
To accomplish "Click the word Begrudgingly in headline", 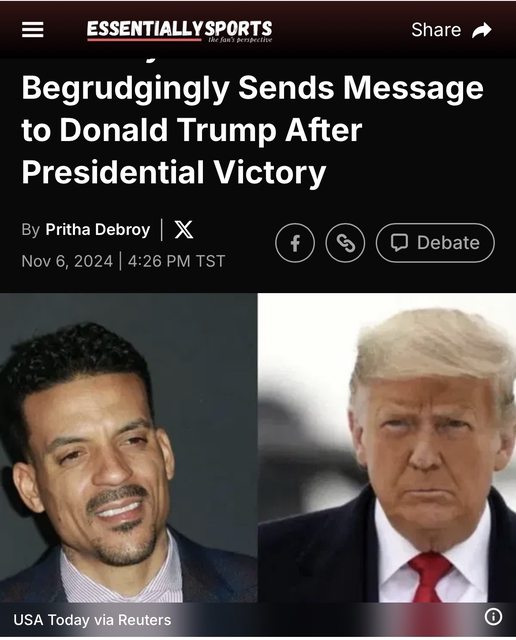I will (125, 89).
